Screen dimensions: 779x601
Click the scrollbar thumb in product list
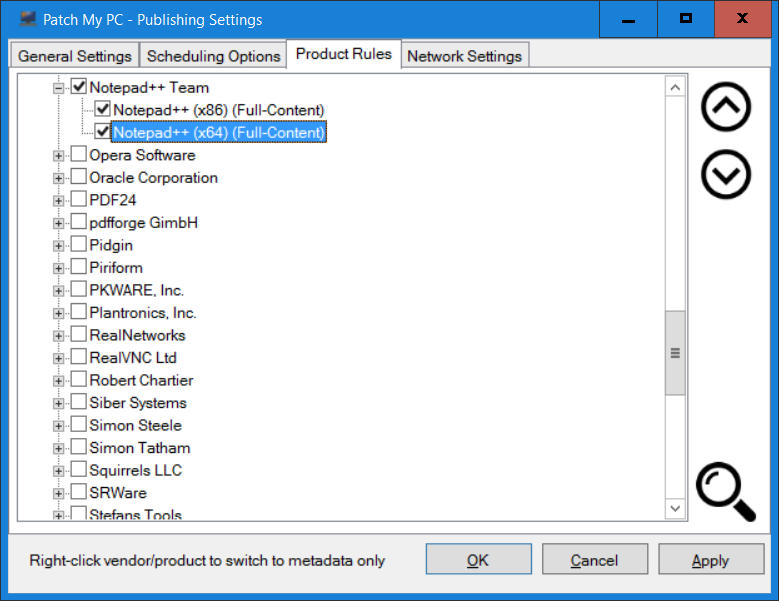point(675,353)
